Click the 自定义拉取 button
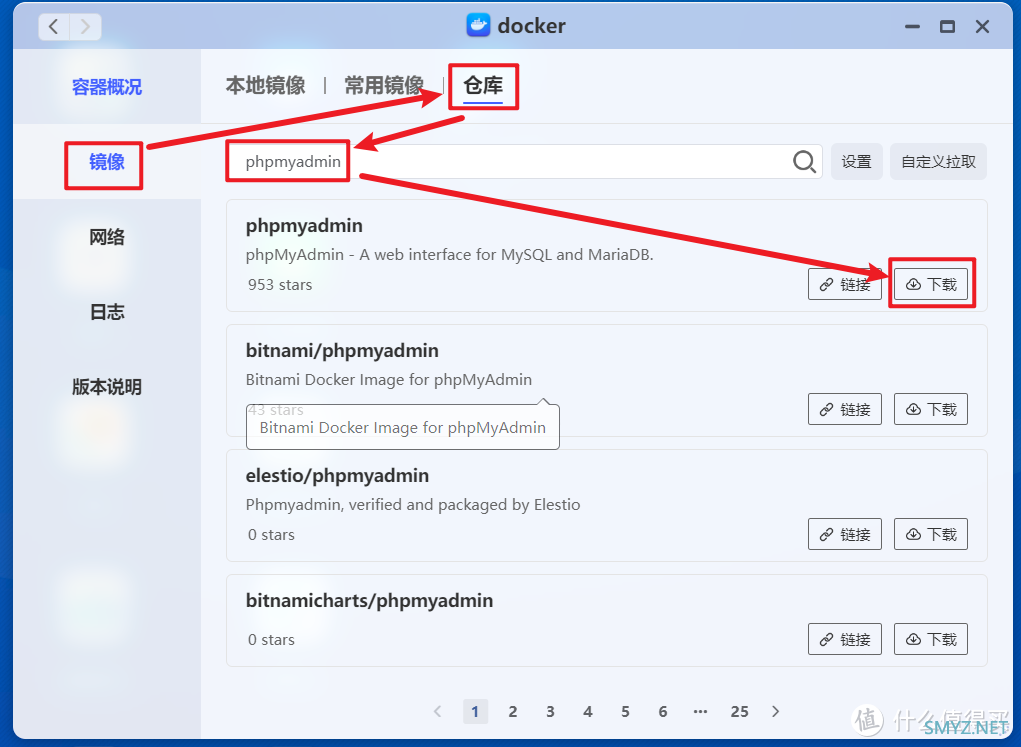The image size is (1021, 747). (938, 162)
